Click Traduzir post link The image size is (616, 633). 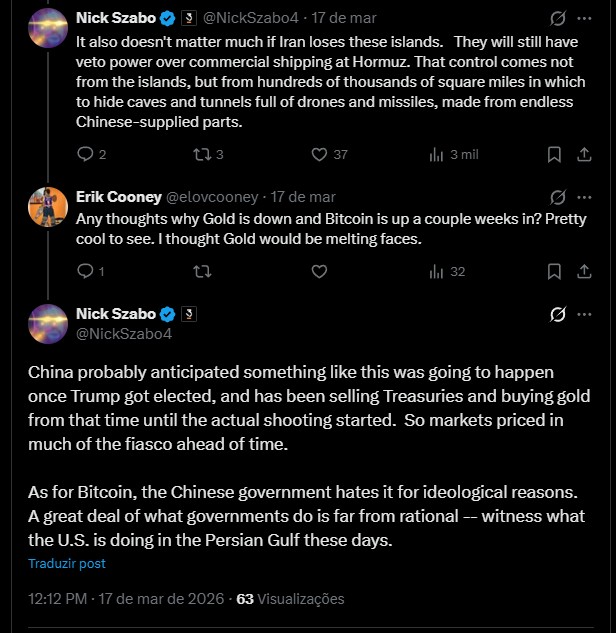click(x=66, y=563)
